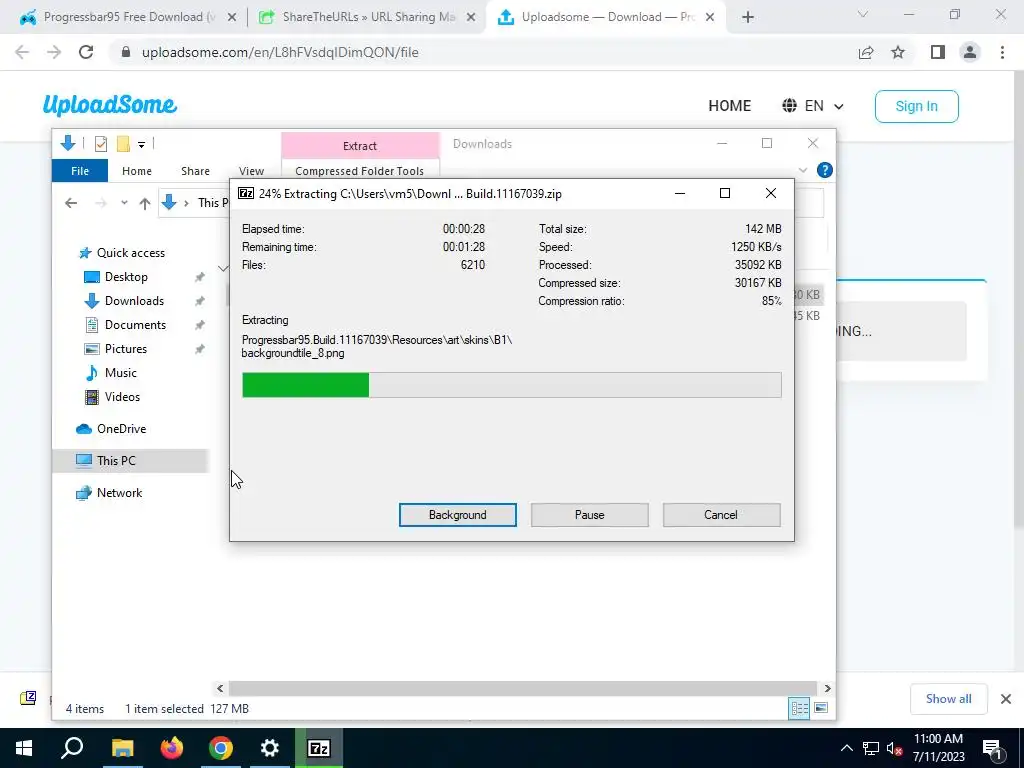1024x768 pixels.
Task: Click Explorer back navigation arrow
Action: pos(71,203)
